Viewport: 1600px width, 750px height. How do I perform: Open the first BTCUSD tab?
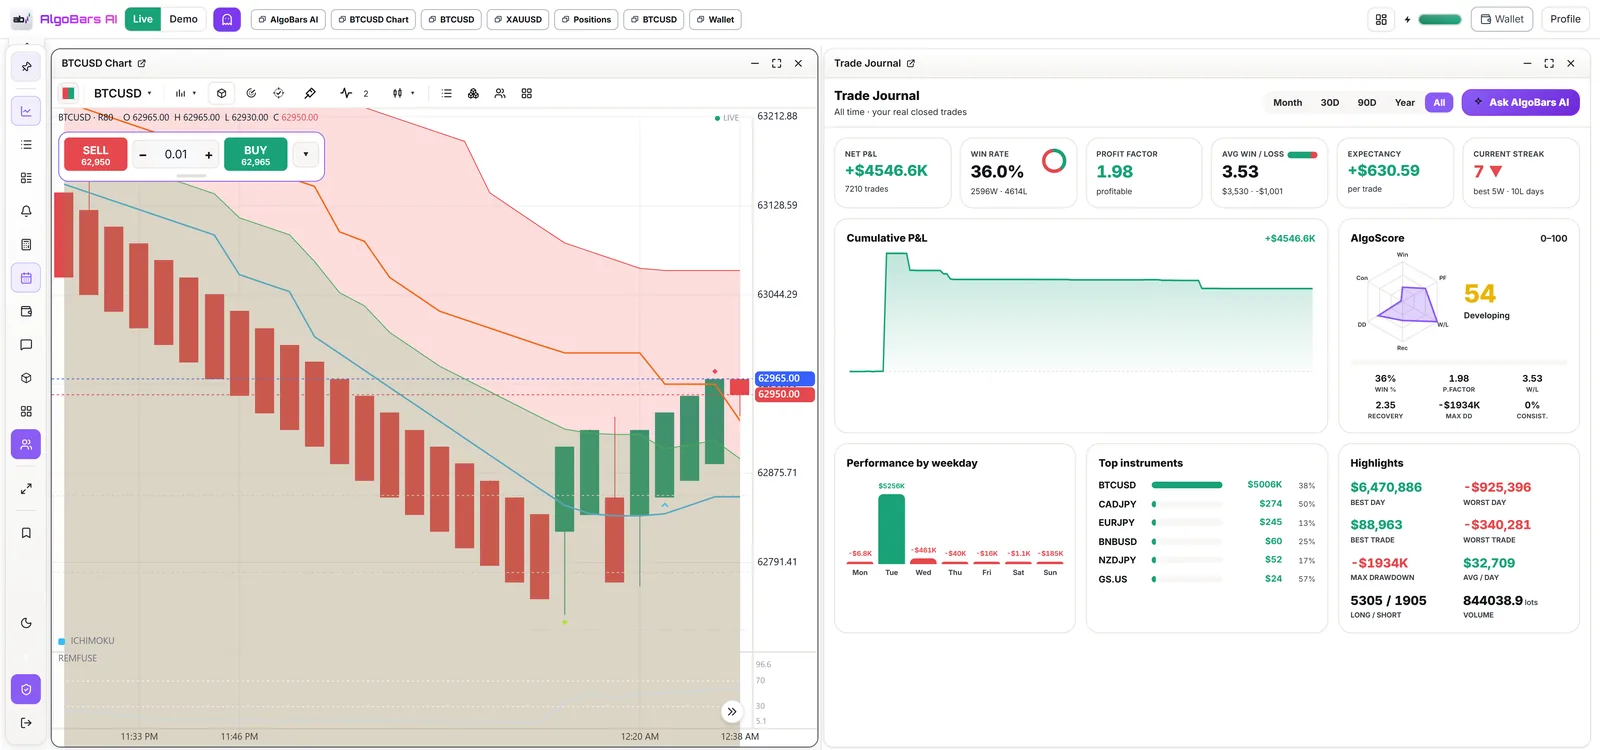tap(451, 19)
